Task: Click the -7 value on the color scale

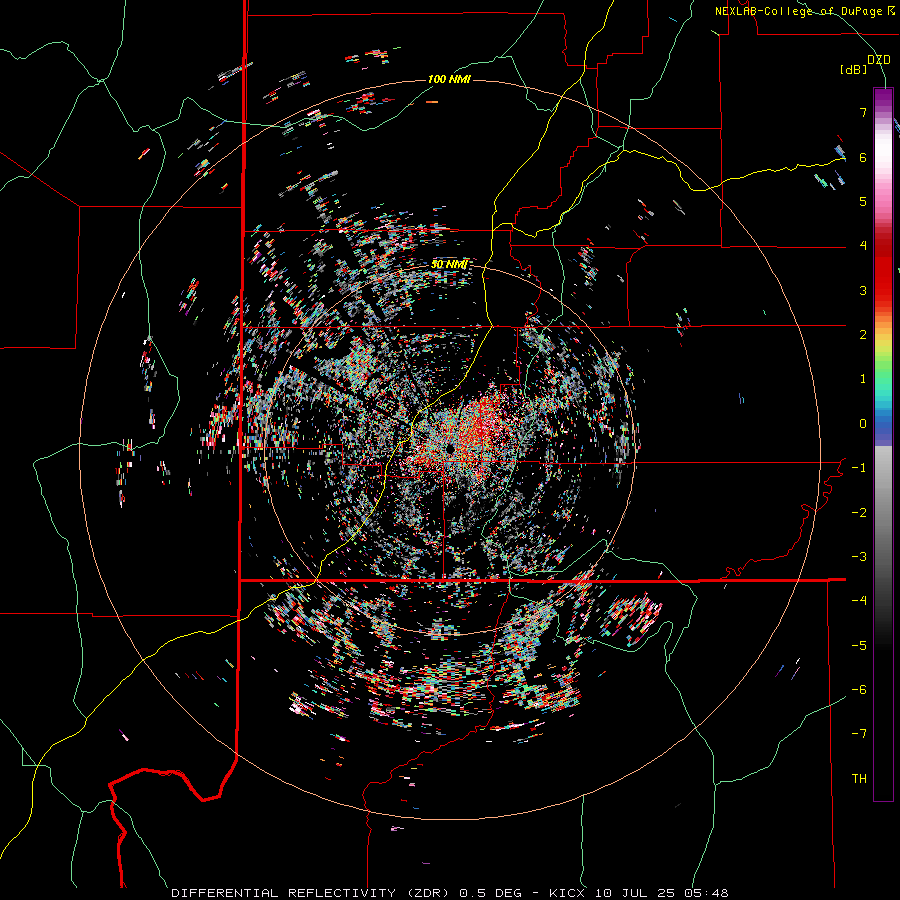Action: pos(859,734)
